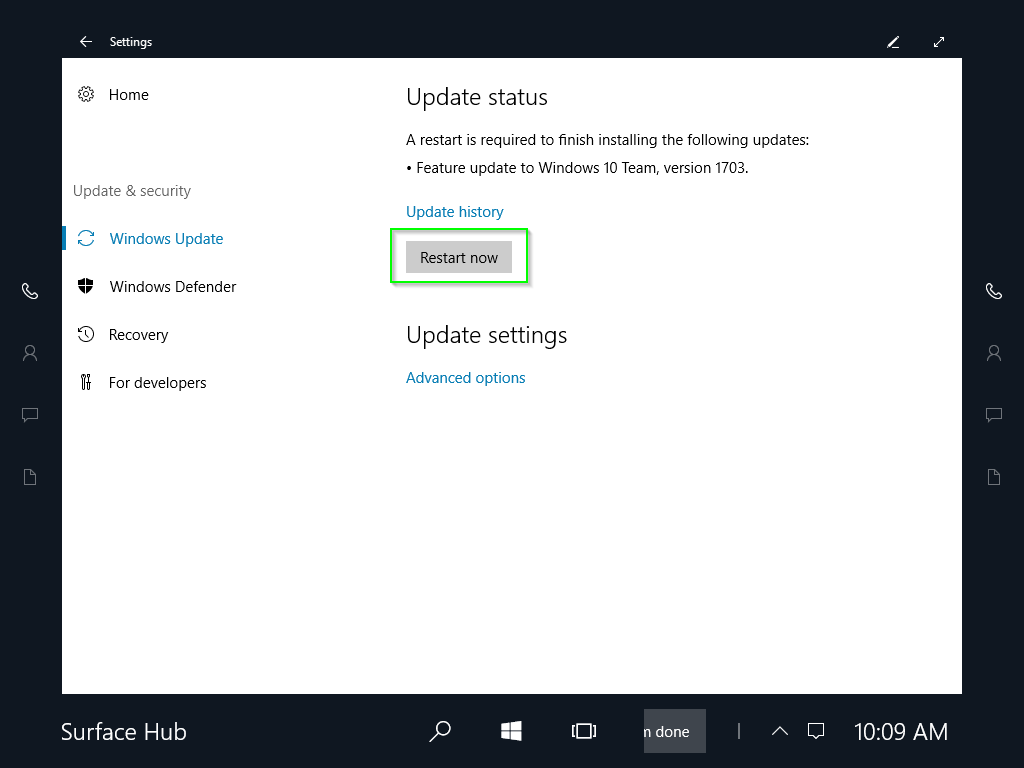This screenshot has width=1024, height=768.
Task: Click the Restart now button
Action: coord(459,257)
